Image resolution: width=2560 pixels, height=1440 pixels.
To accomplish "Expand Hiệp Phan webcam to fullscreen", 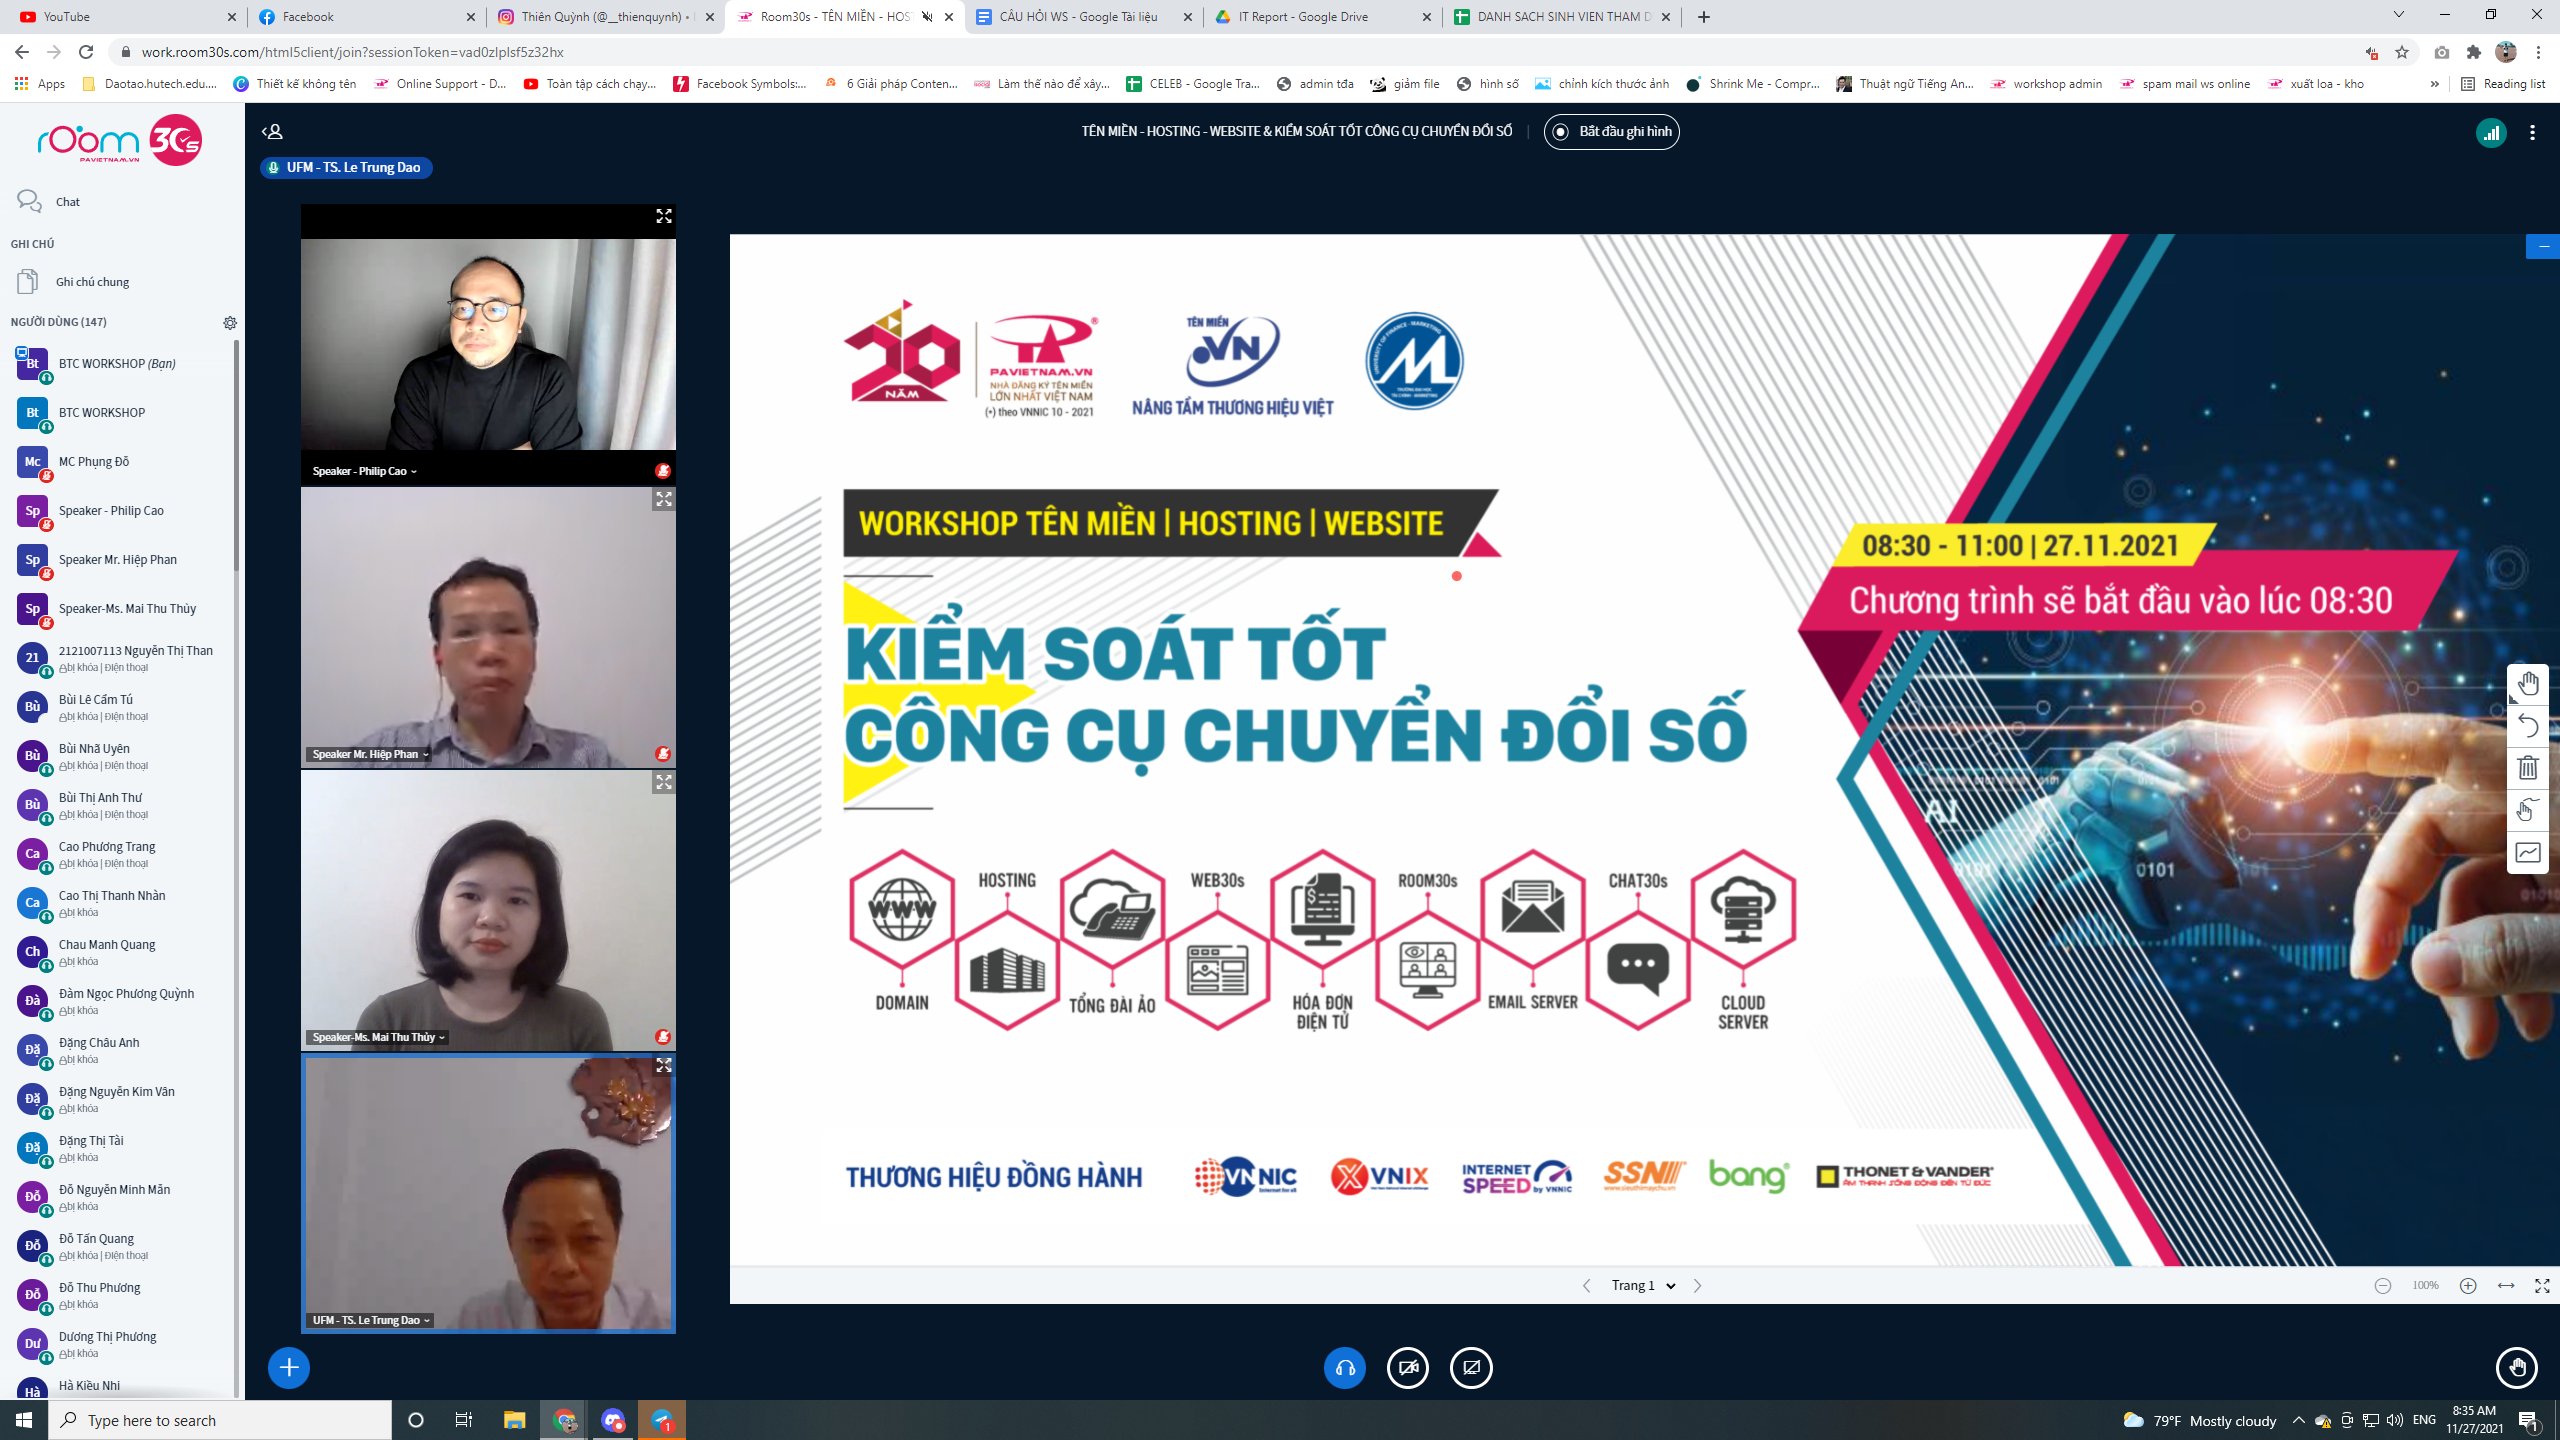I will (663, 499).
